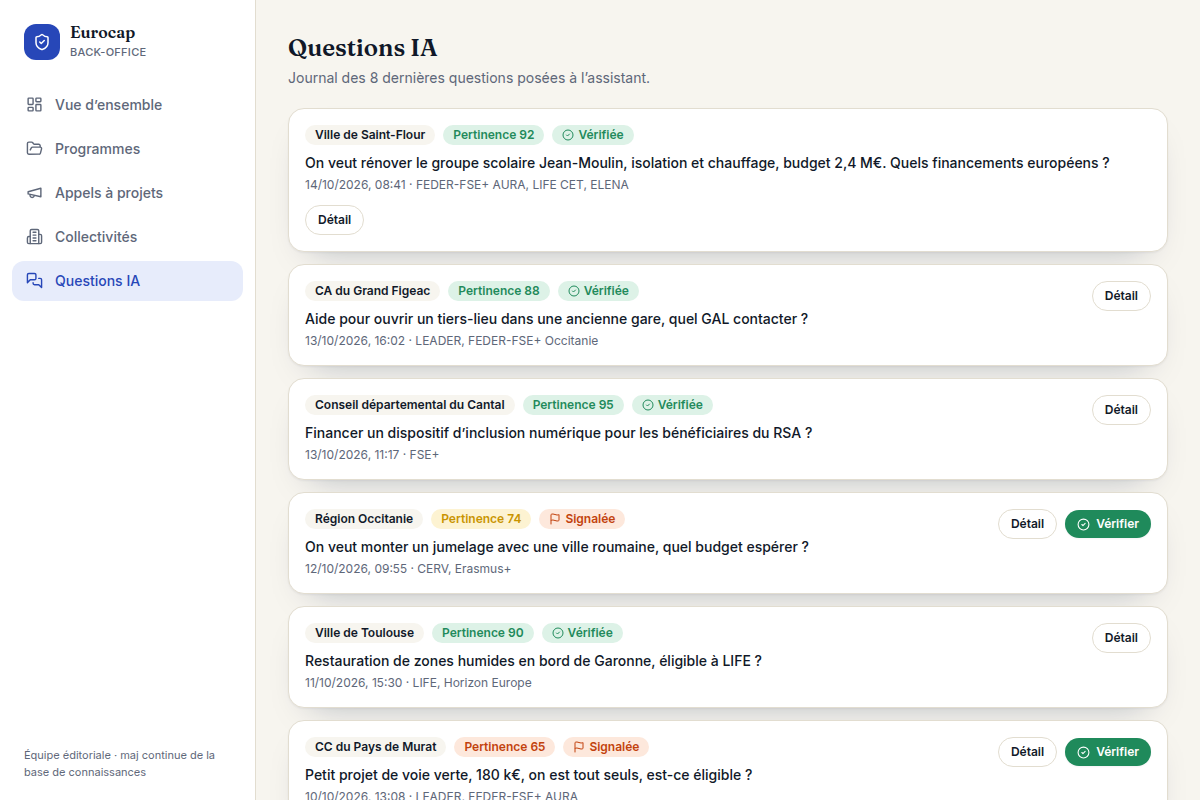Screen dimensions: 1200x800
Task: Click the check icon in Toulouse's Vérifiée badge
Action: click(558, 633)
